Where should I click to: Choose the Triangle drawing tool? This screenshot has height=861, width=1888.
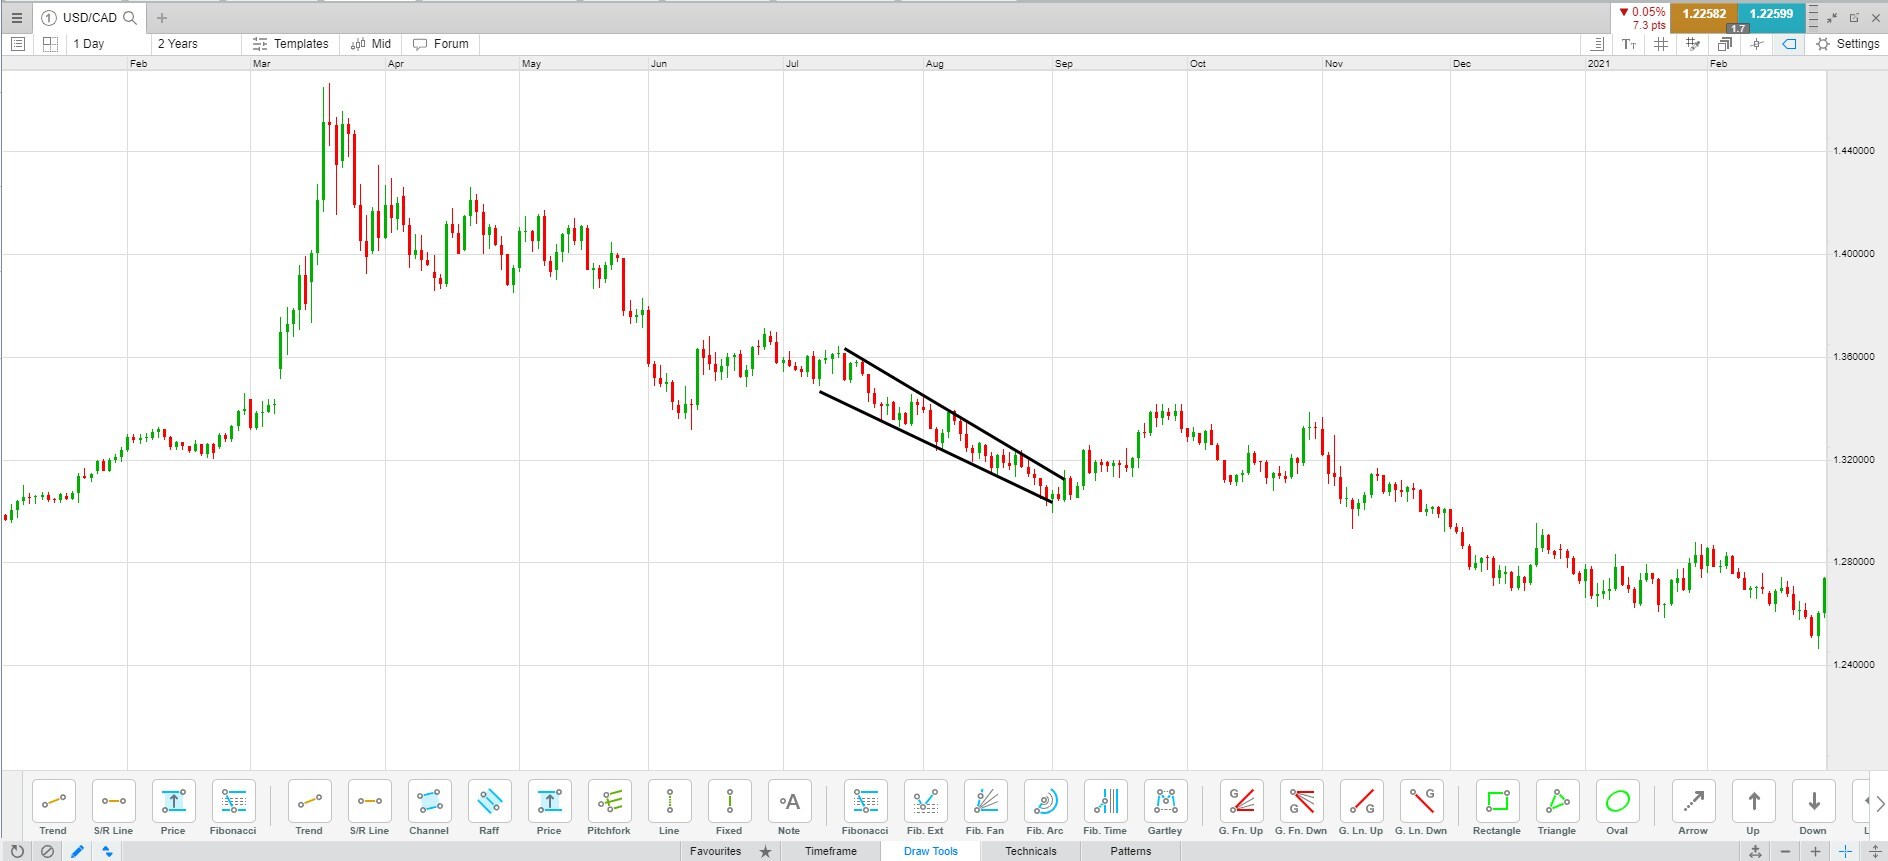tap(1557, 808)
